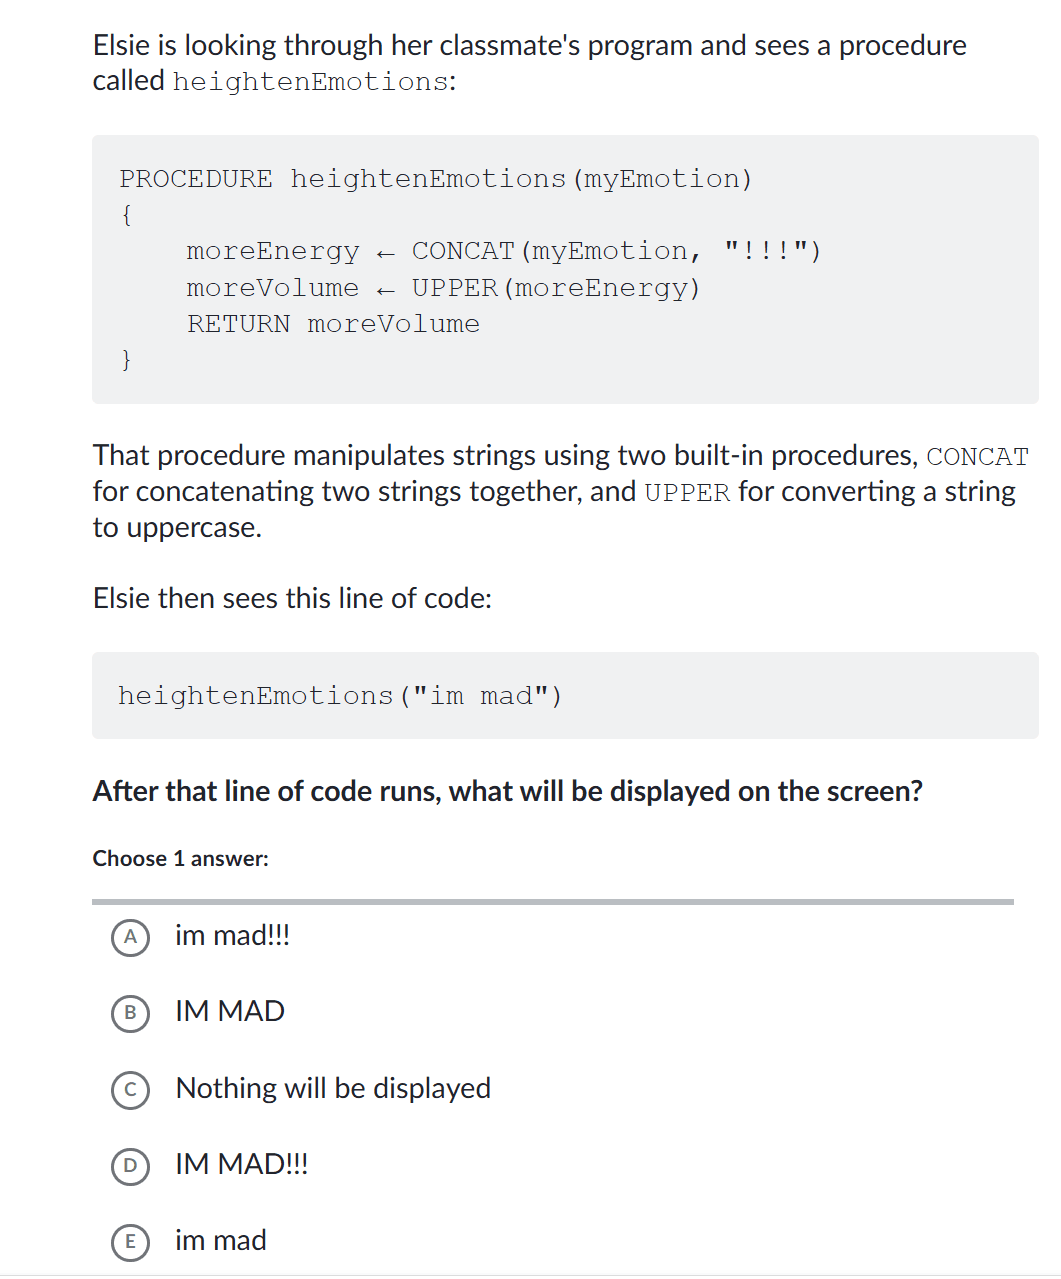The image size is (1061, 1279).
Task: Click the moreVolume UPPER assignment line
Action: coord(443,288)
